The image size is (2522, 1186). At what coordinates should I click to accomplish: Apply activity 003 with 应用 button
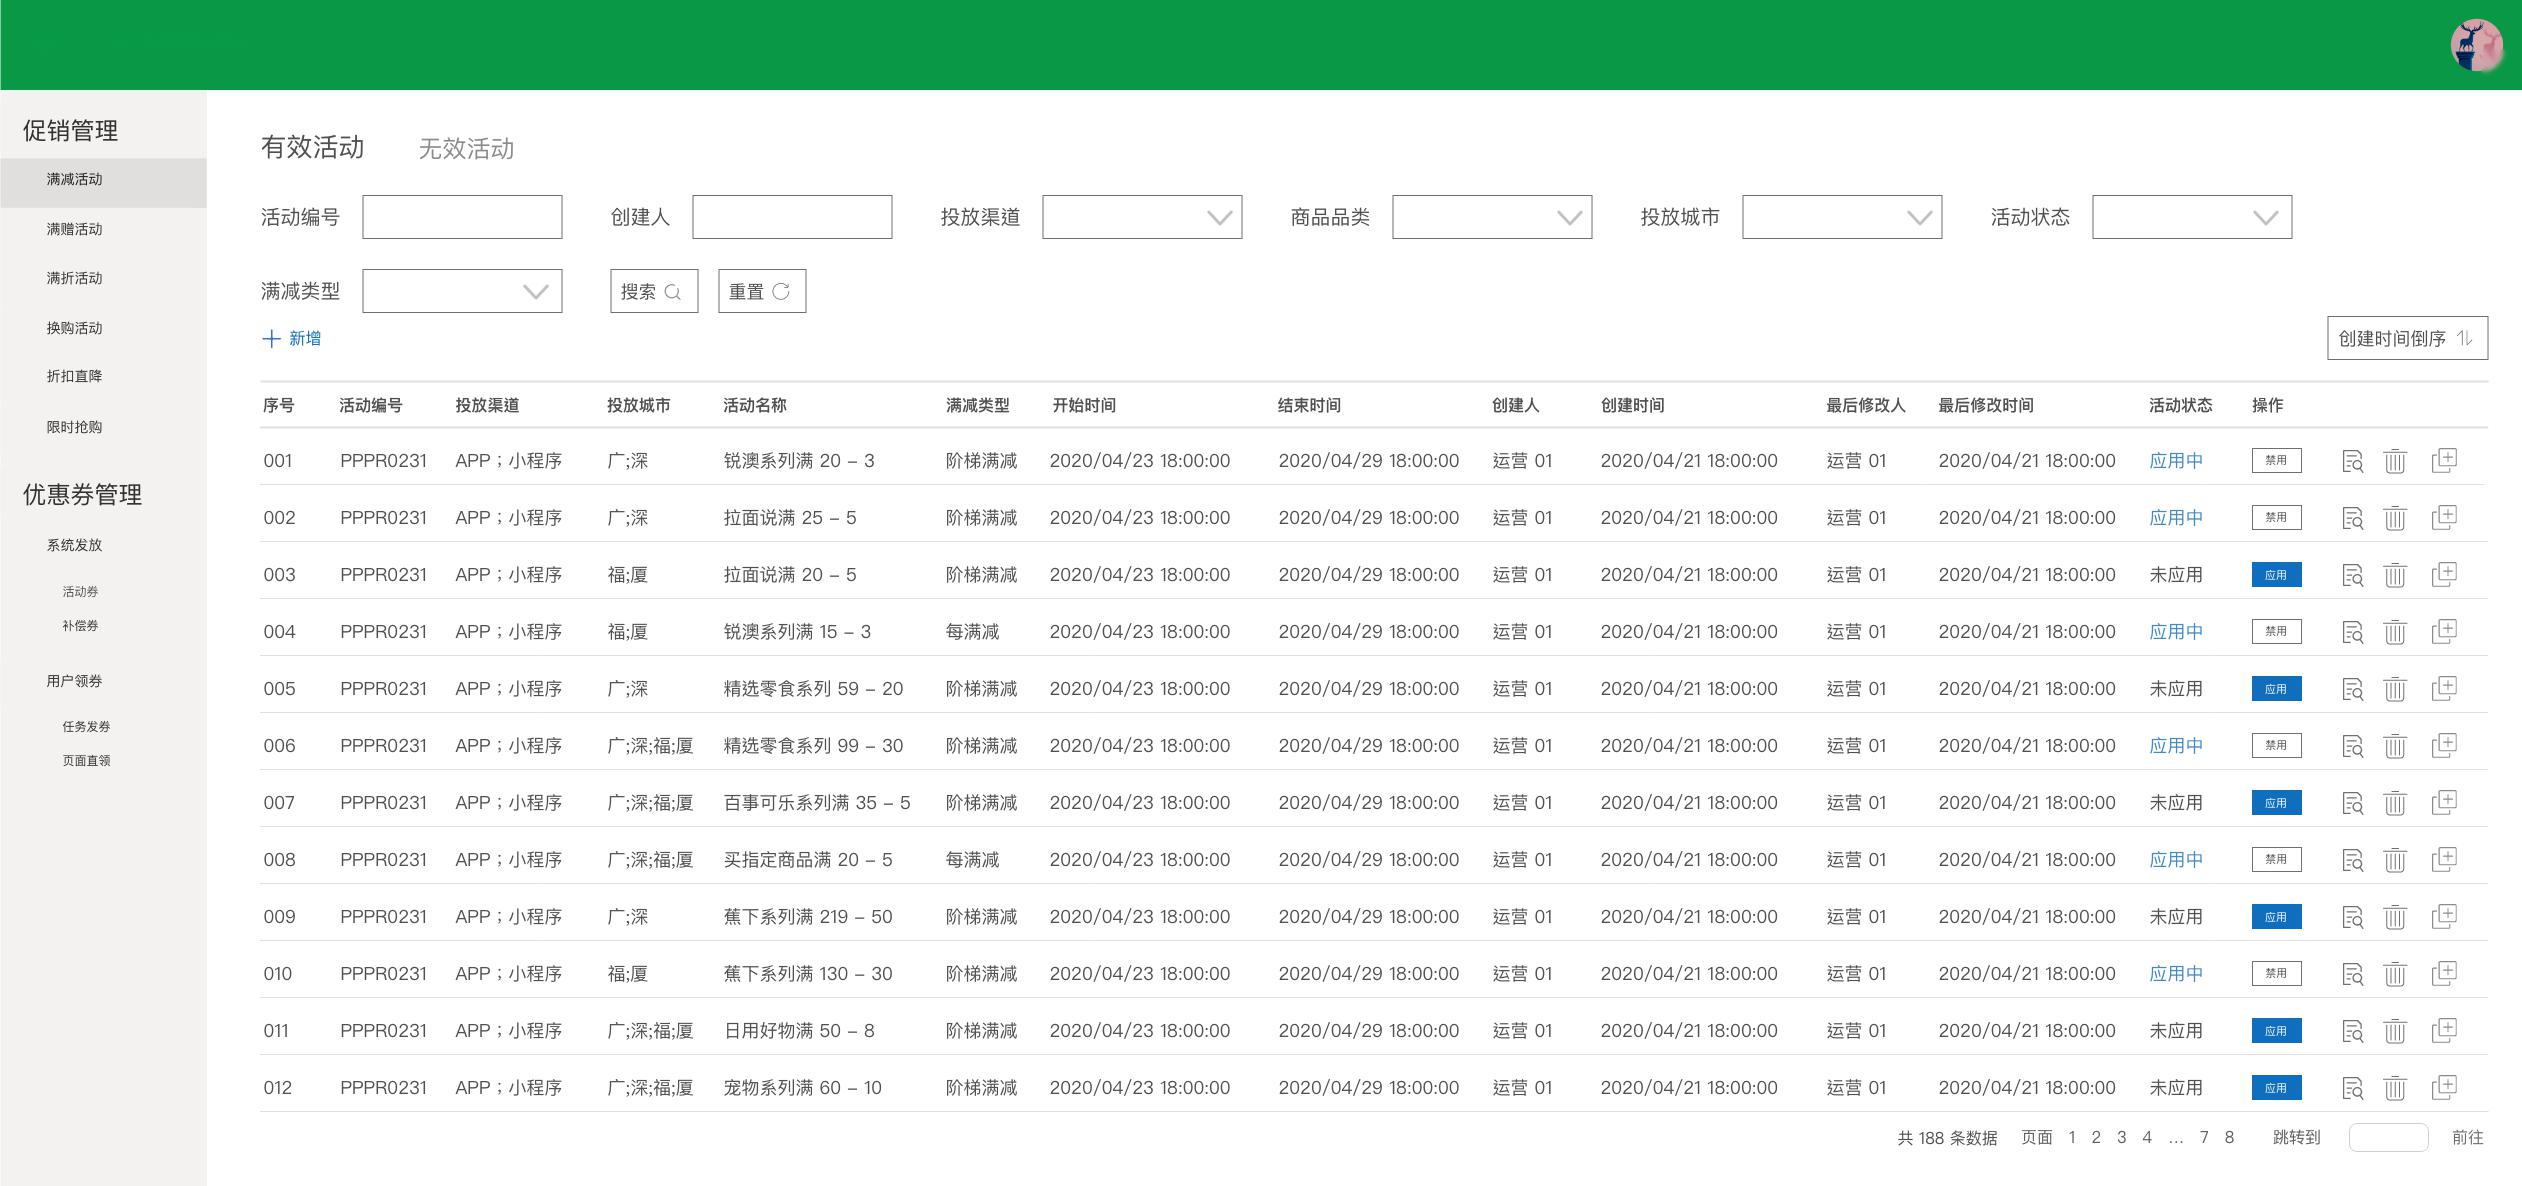tap(2277, 575)
